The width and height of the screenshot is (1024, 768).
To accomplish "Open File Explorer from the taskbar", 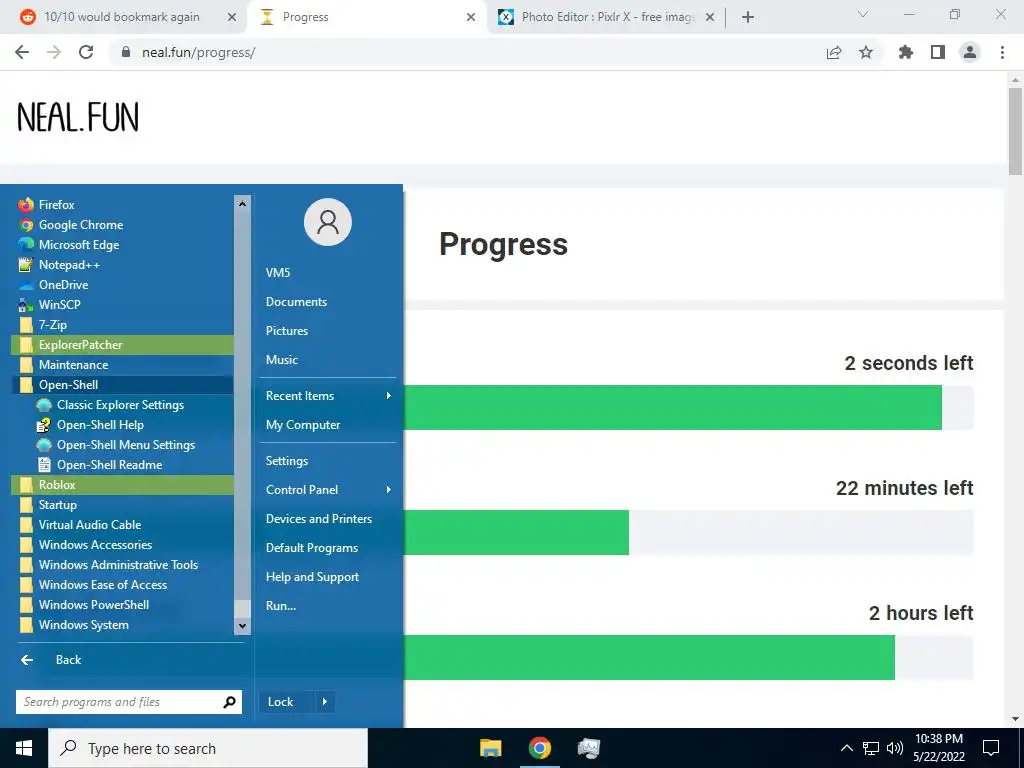I will 490,748.
